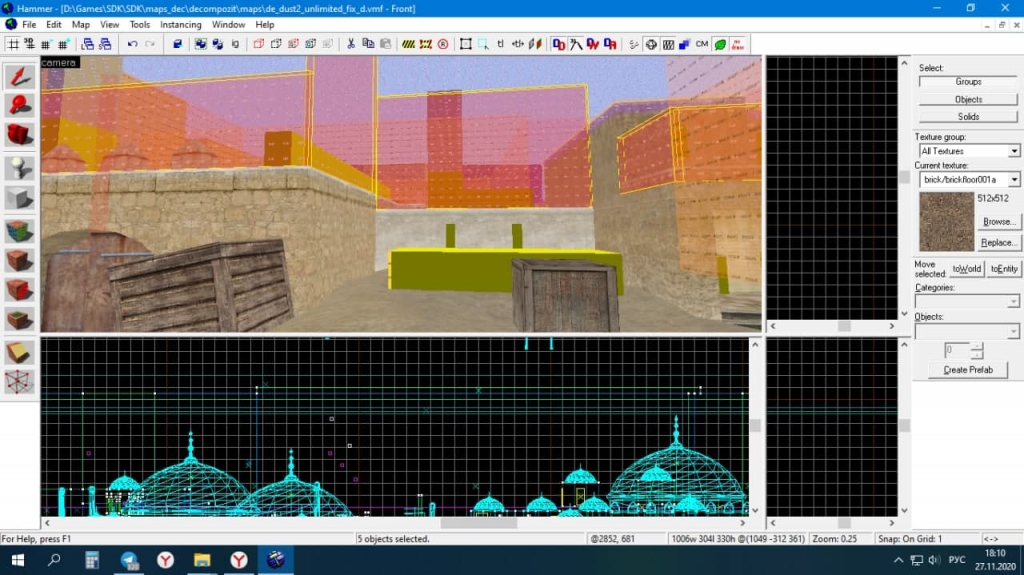This screenshot has width=1024, height=575.
Task: Select the Clipping tool
Action: pyautogui.click(x=20, y=352)
